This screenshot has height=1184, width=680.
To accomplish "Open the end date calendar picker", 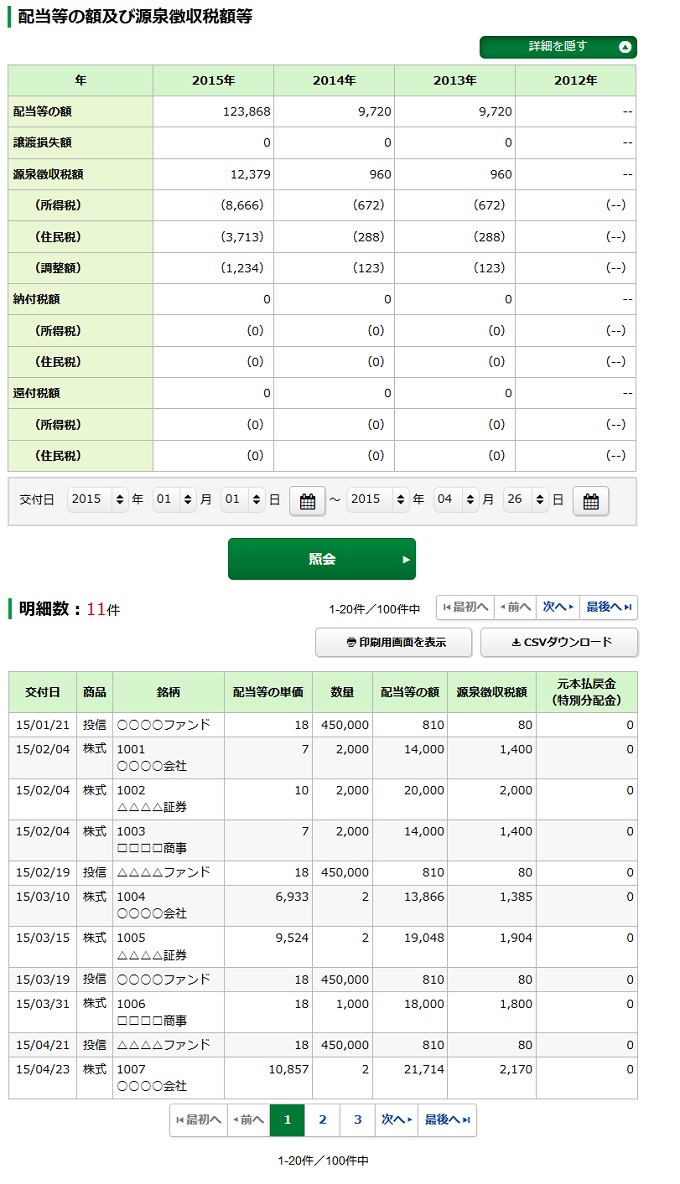I will tap(590, 501).
